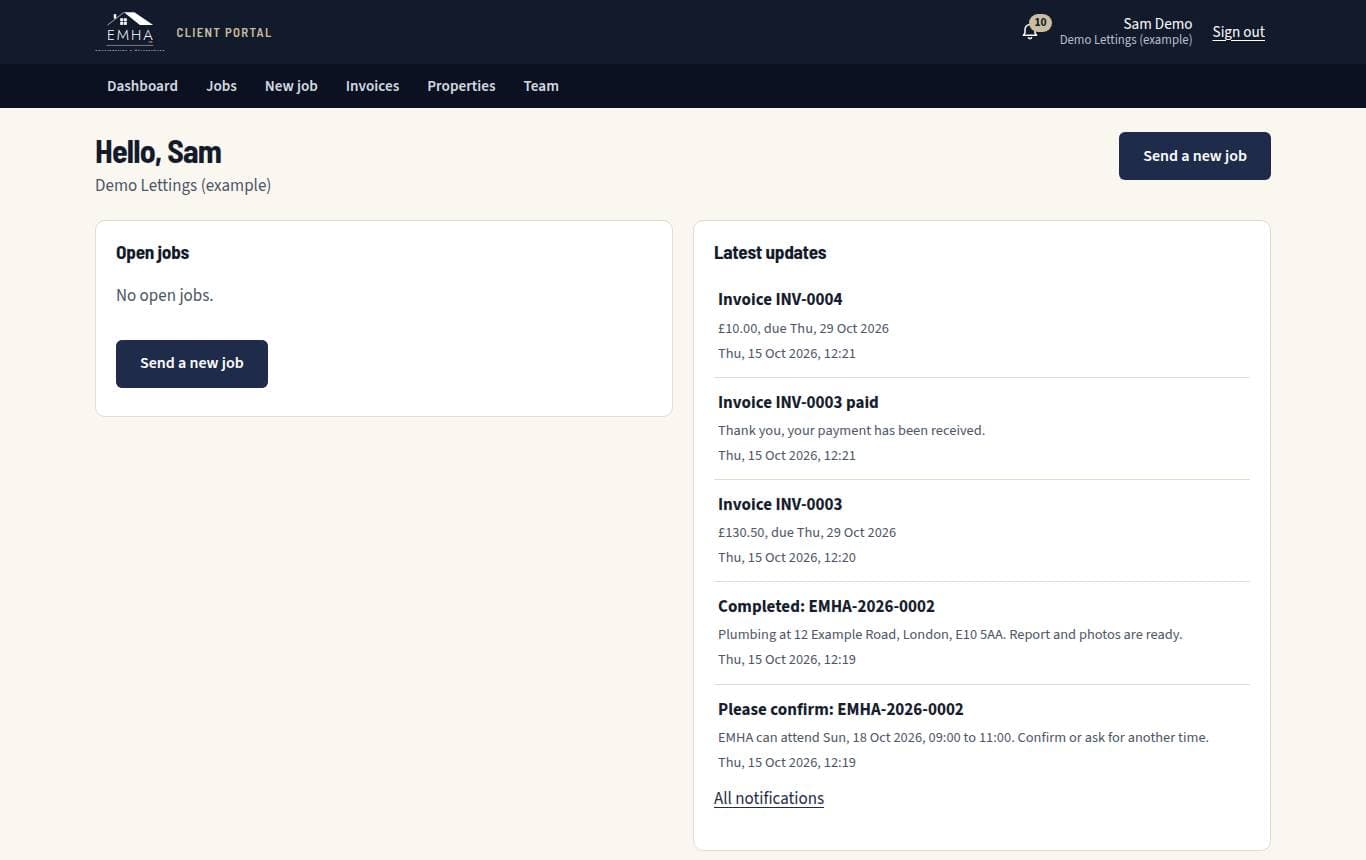
Task: Open All notifications link
Action: (769, 798)
